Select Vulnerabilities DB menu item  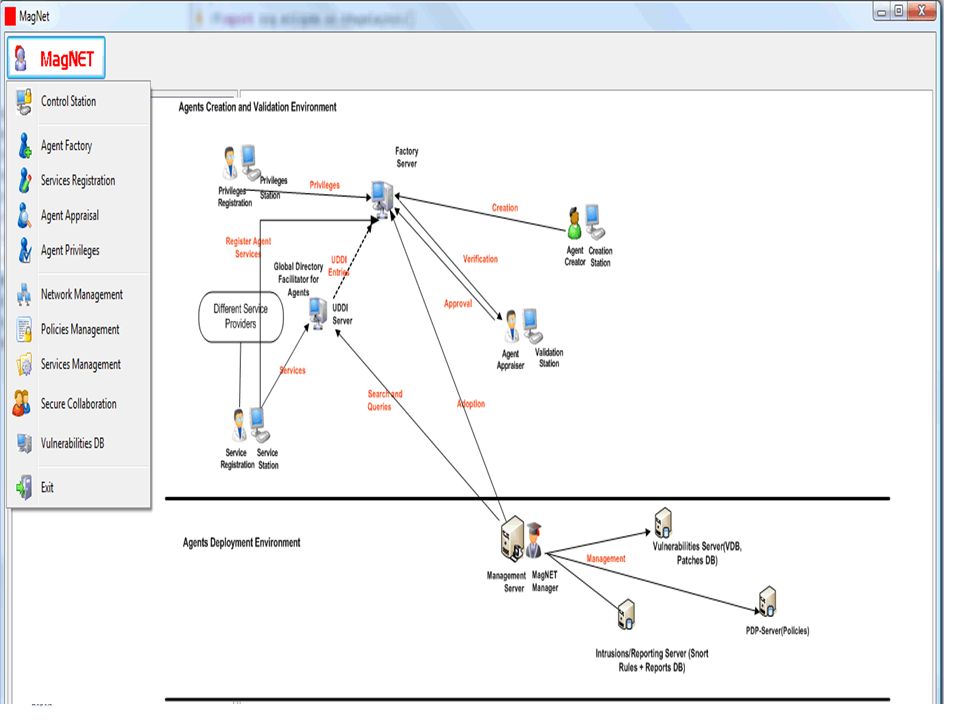[79, 443]
